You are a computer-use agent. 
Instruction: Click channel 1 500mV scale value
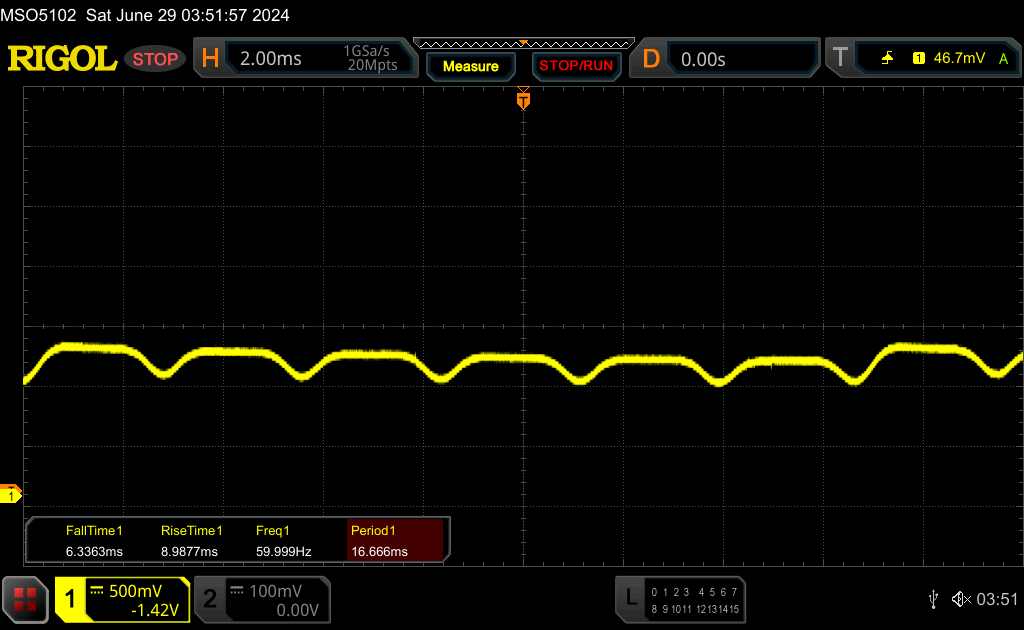point(135,591)
